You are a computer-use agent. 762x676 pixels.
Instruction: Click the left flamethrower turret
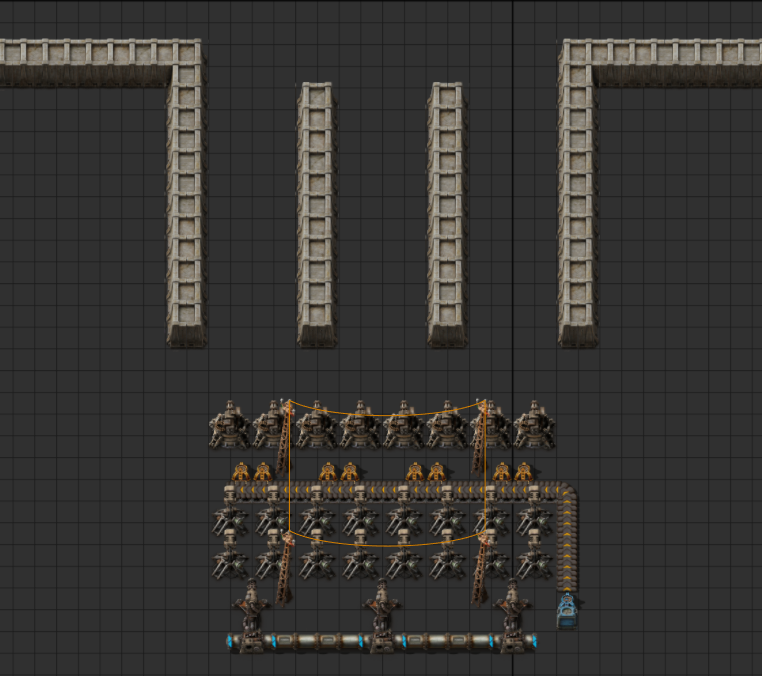pos(251,616)
